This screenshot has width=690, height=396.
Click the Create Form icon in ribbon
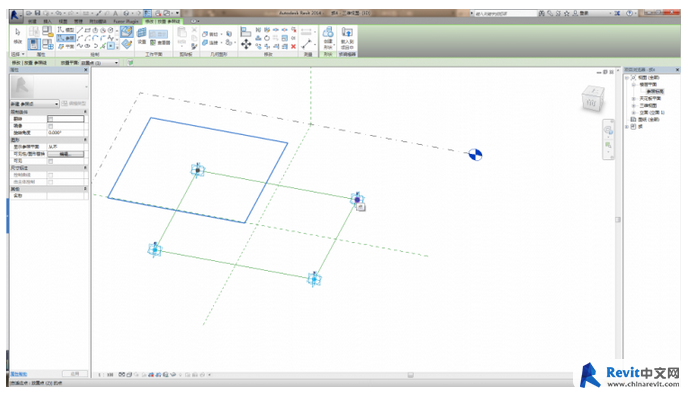328,37
